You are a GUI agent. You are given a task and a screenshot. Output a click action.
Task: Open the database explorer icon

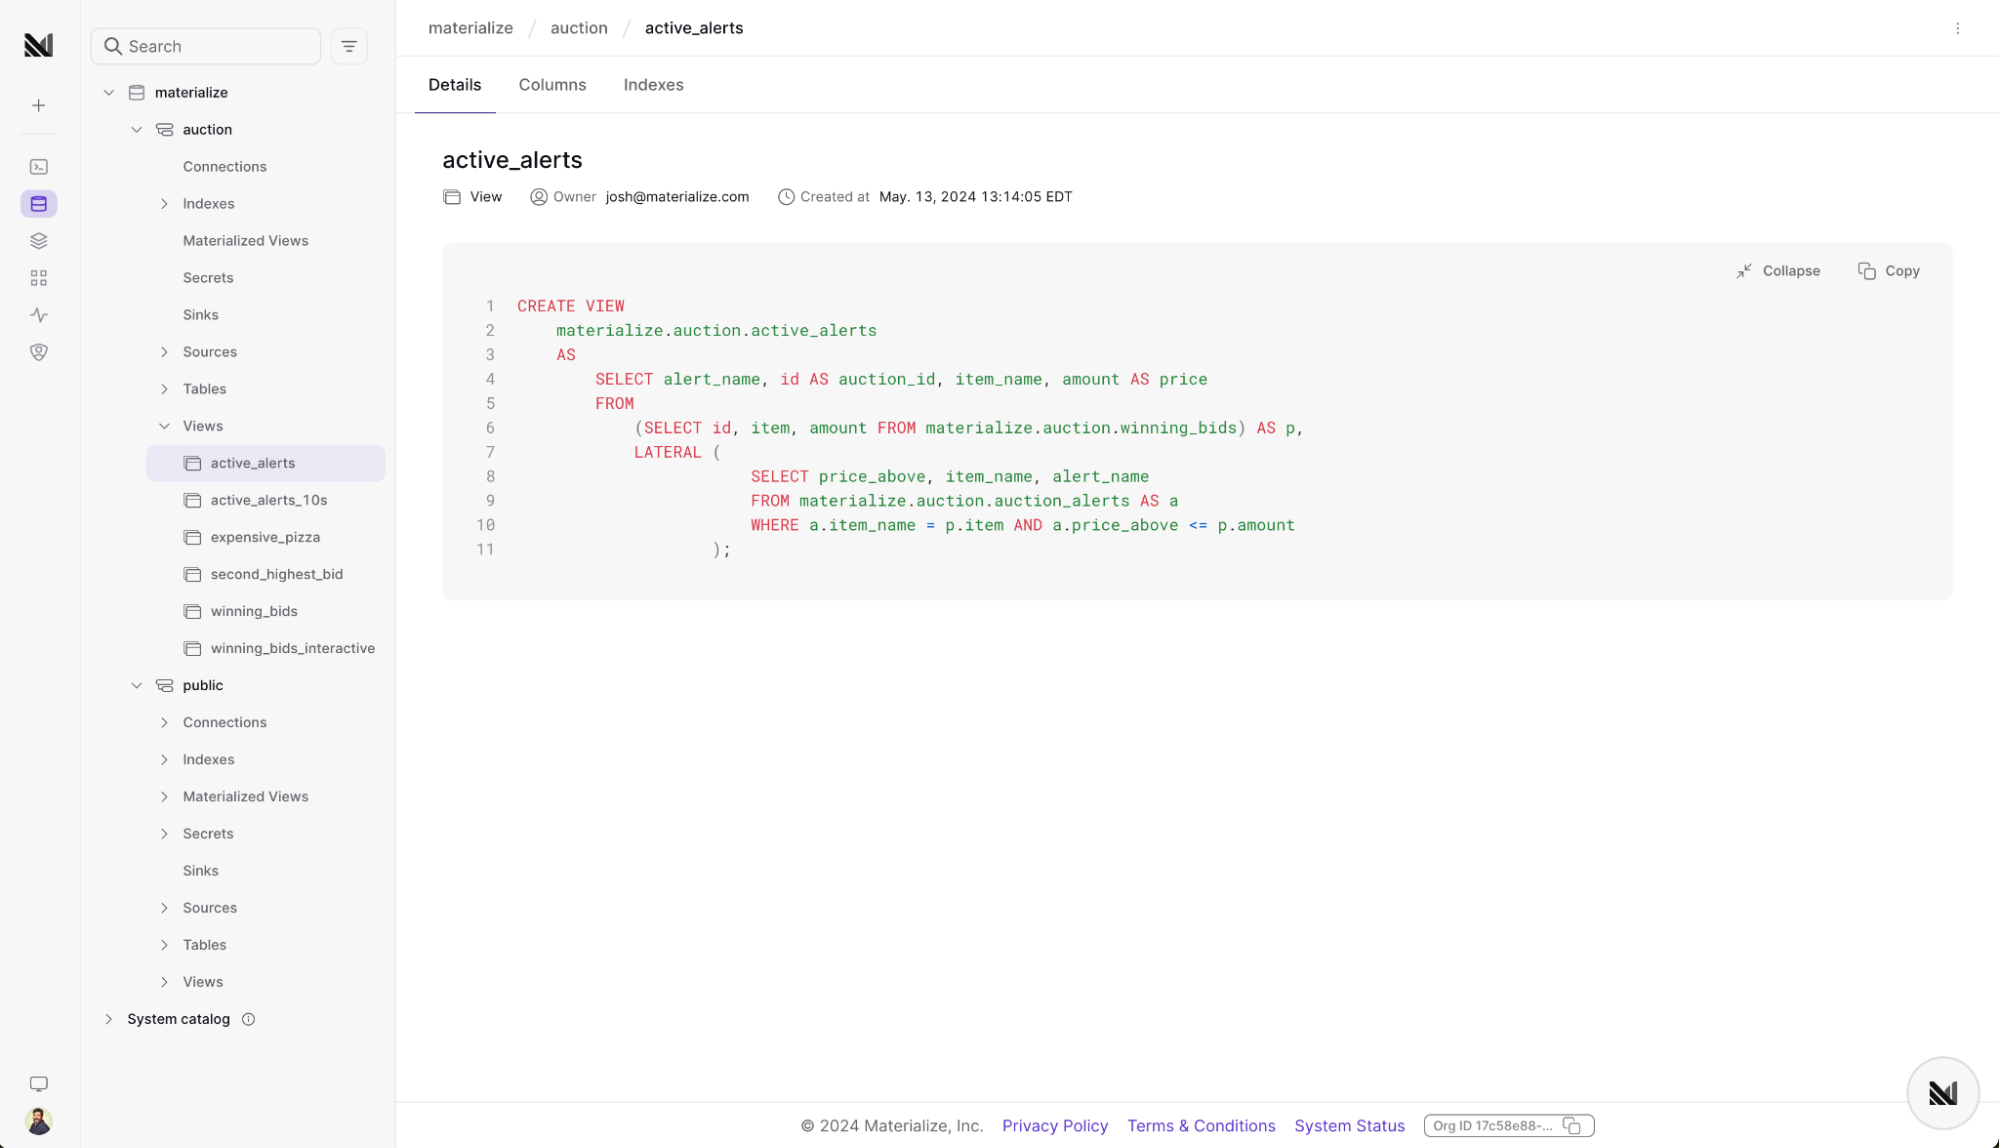pyautogui.click(x=39, y=204)
